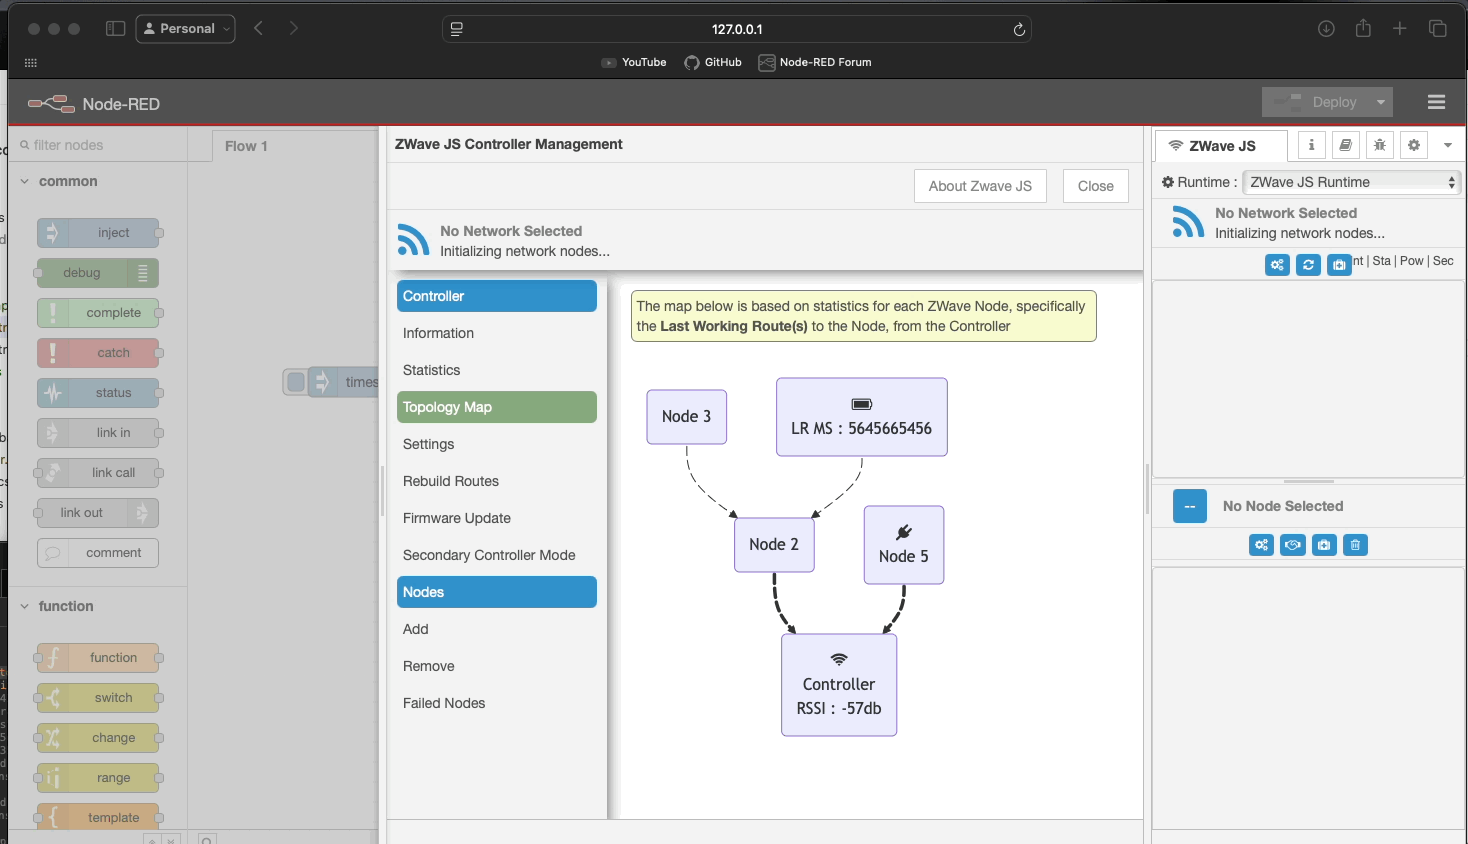Focus the filter nodes search field
Screen dimensions: 1468x844
(100, 145)
